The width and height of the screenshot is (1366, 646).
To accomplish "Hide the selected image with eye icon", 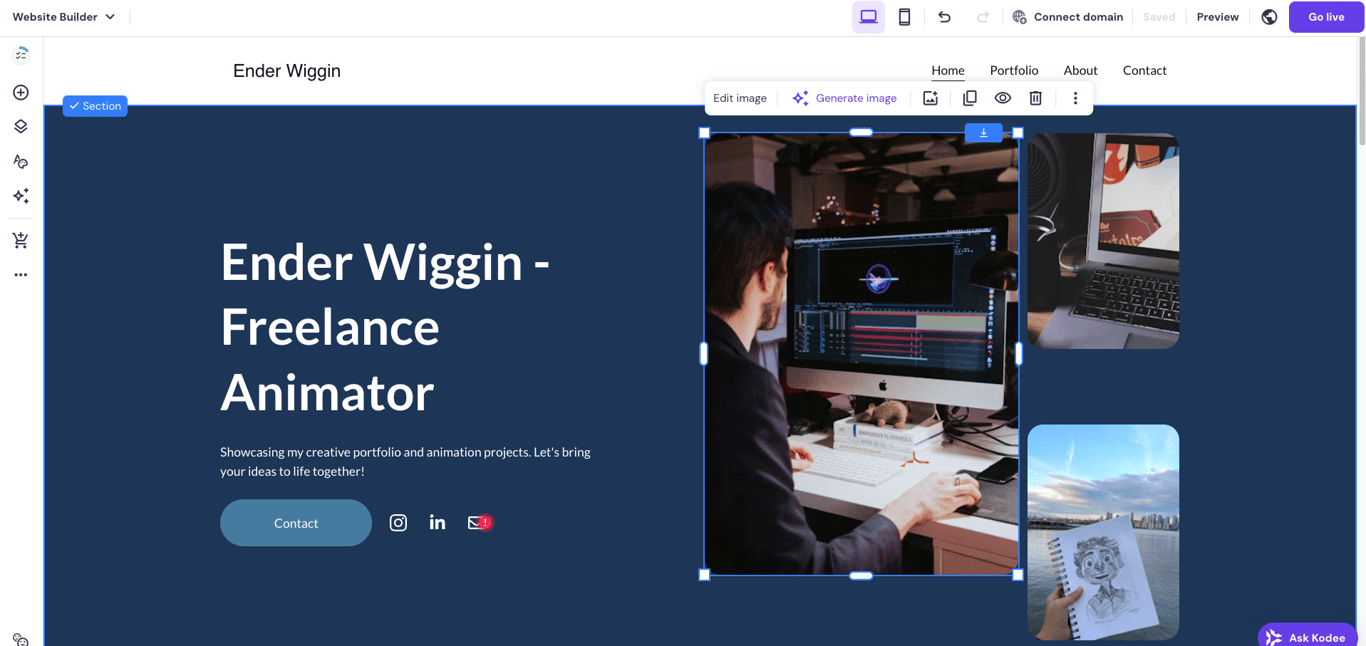I will tap(1002, 97).
